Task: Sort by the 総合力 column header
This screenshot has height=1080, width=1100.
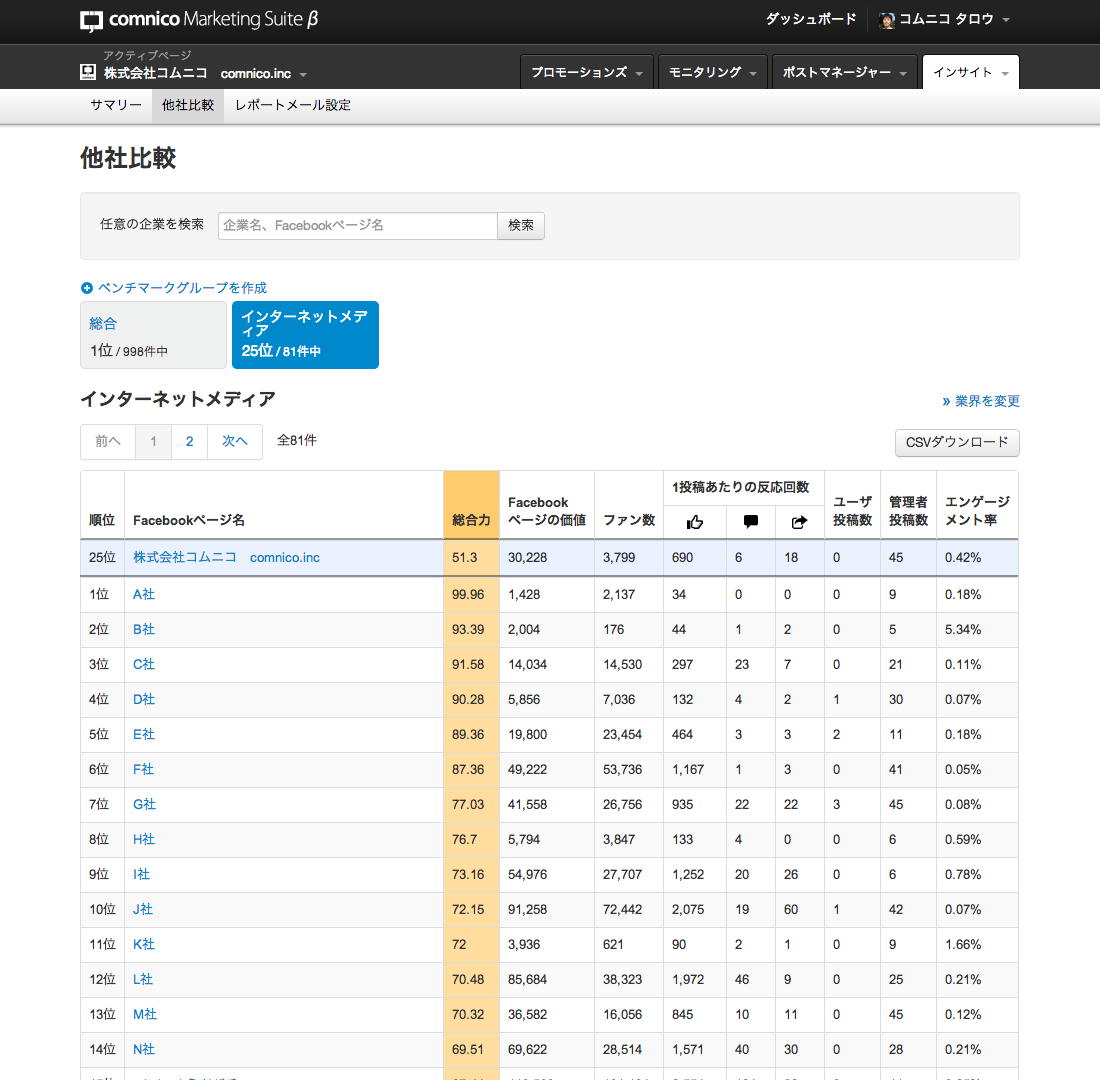Action: click(471, 520)
